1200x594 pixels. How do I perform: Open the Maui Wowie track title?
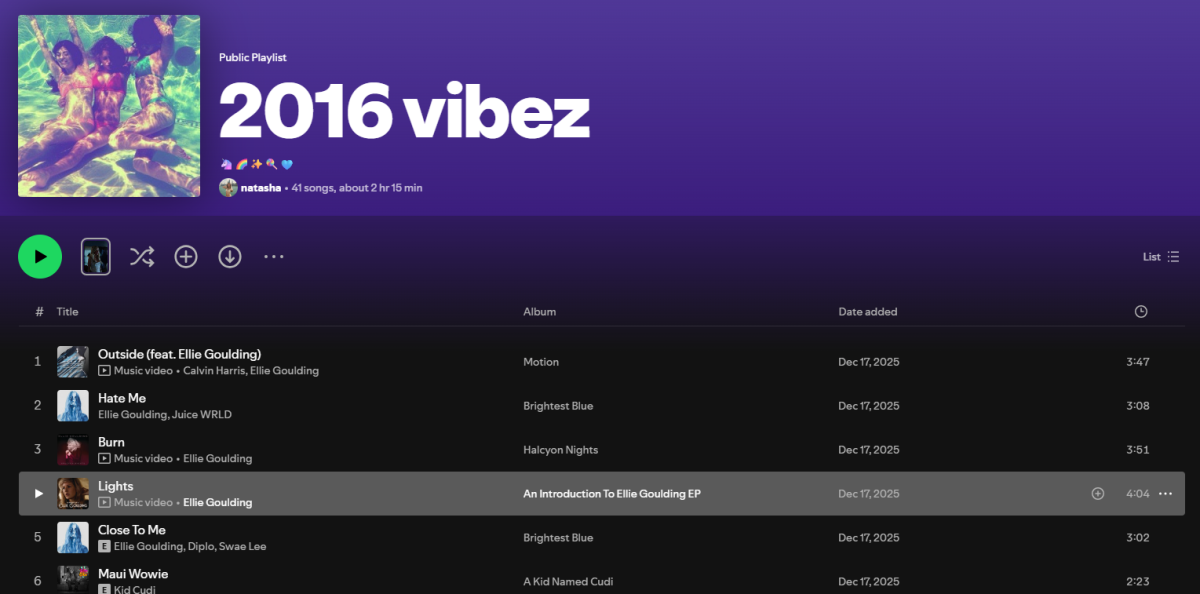(x=133, y=574)
